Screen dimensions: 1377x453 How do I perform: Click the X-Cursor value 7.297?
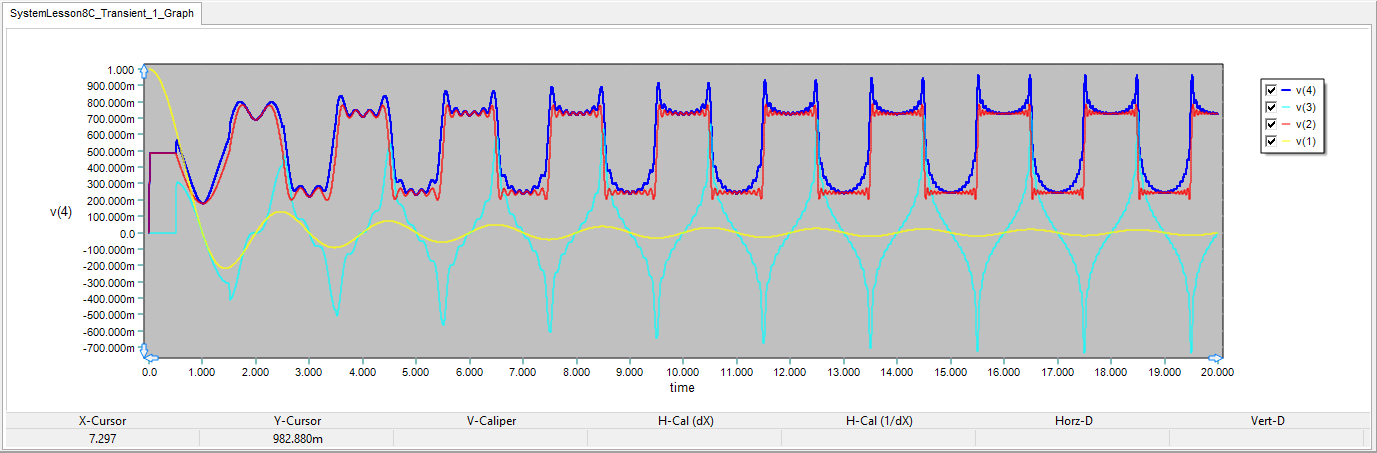(103, 438)
